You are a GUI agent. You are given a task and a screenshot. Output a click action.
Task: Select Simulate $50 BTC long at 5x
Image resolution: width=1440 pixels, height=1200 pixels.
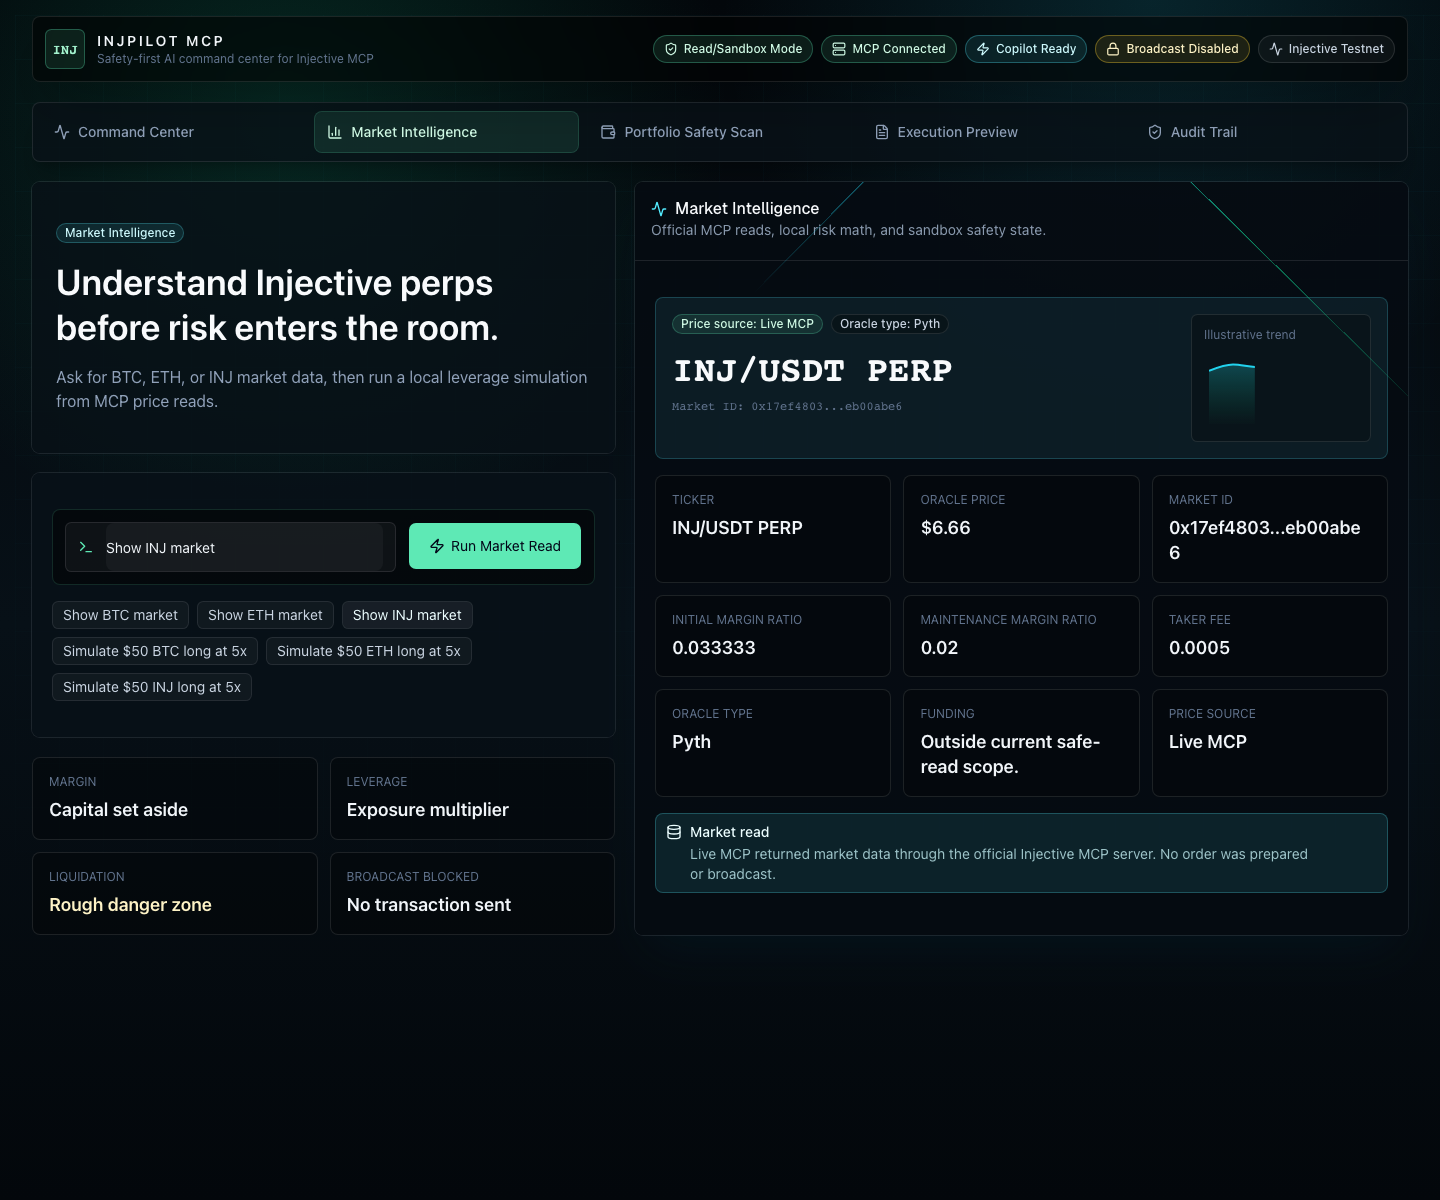click(x=155, y=651)
